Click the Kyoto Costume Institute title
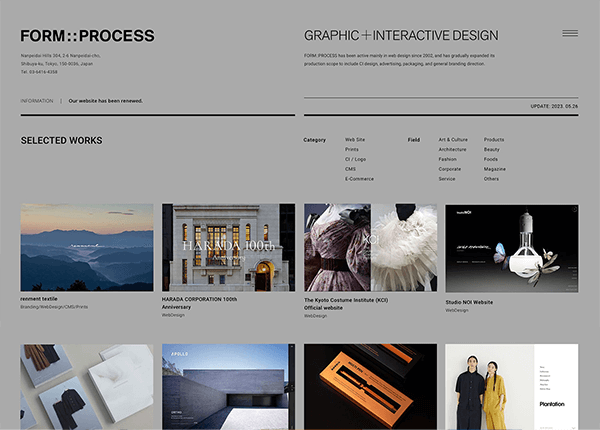This screenshot has width=600, height=430. tap(346, 304)
